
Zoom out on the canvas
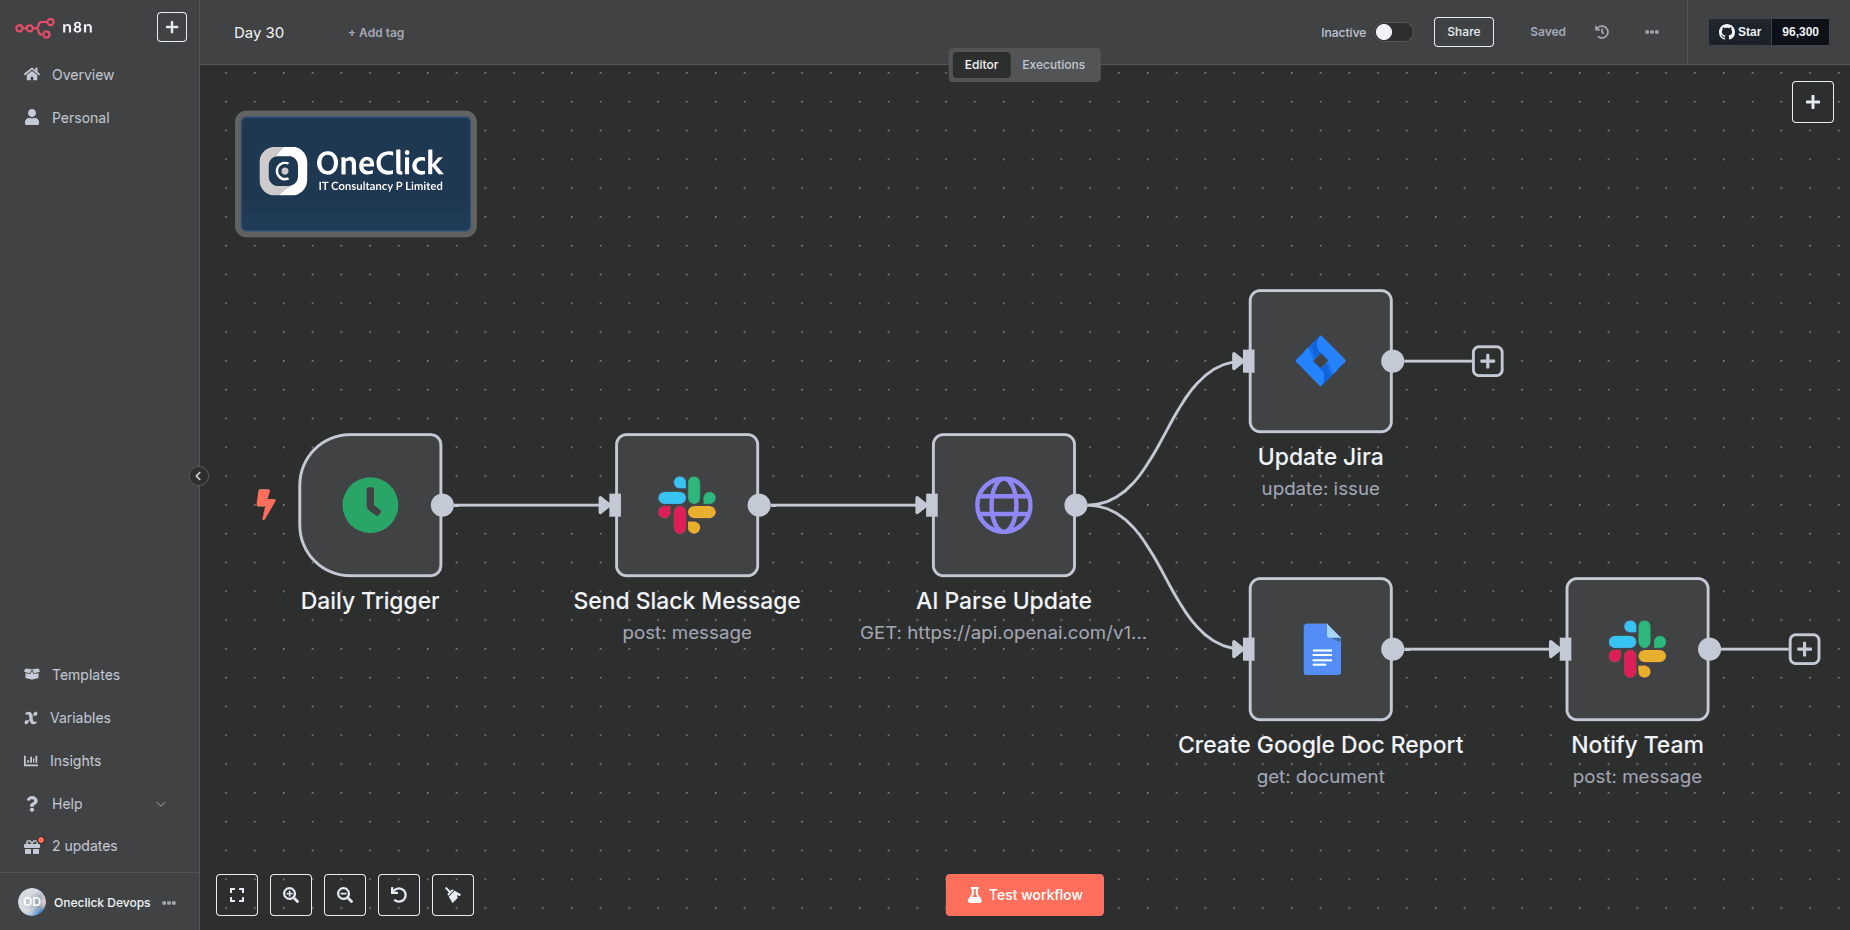[x=345, y=895]
